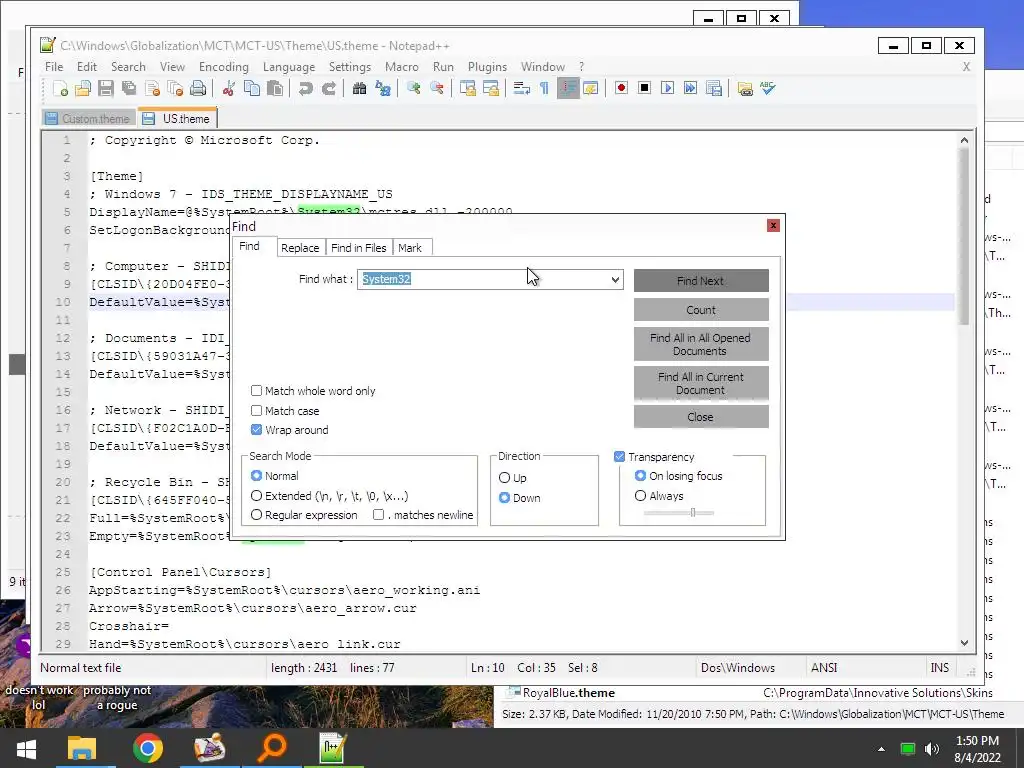Click Close button in Find dialog
1024x768 pixels.
tap(701, 417)
